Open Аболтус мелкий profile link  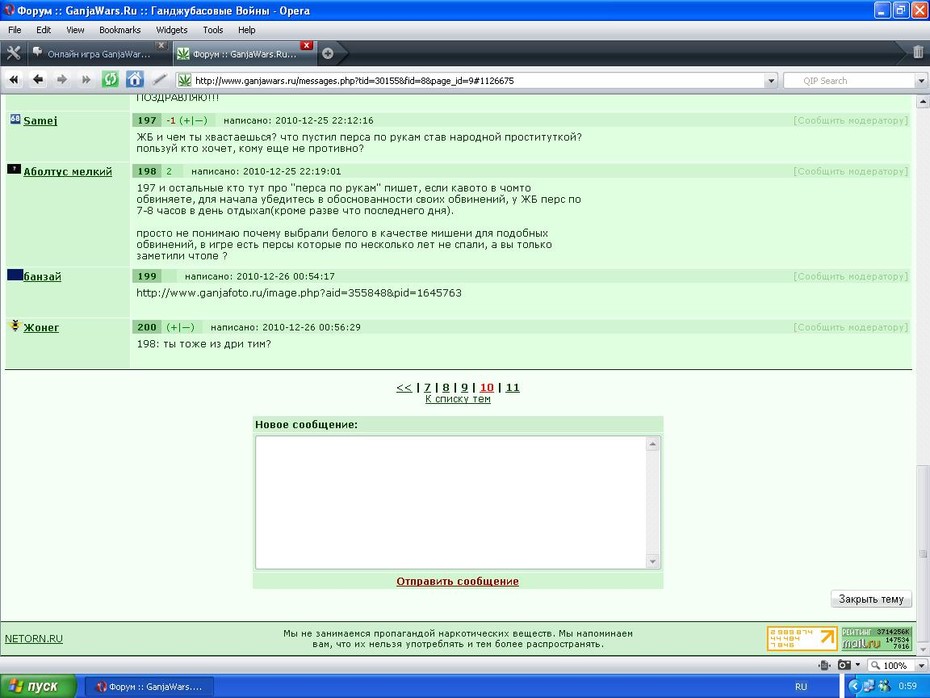coord(68,171)
